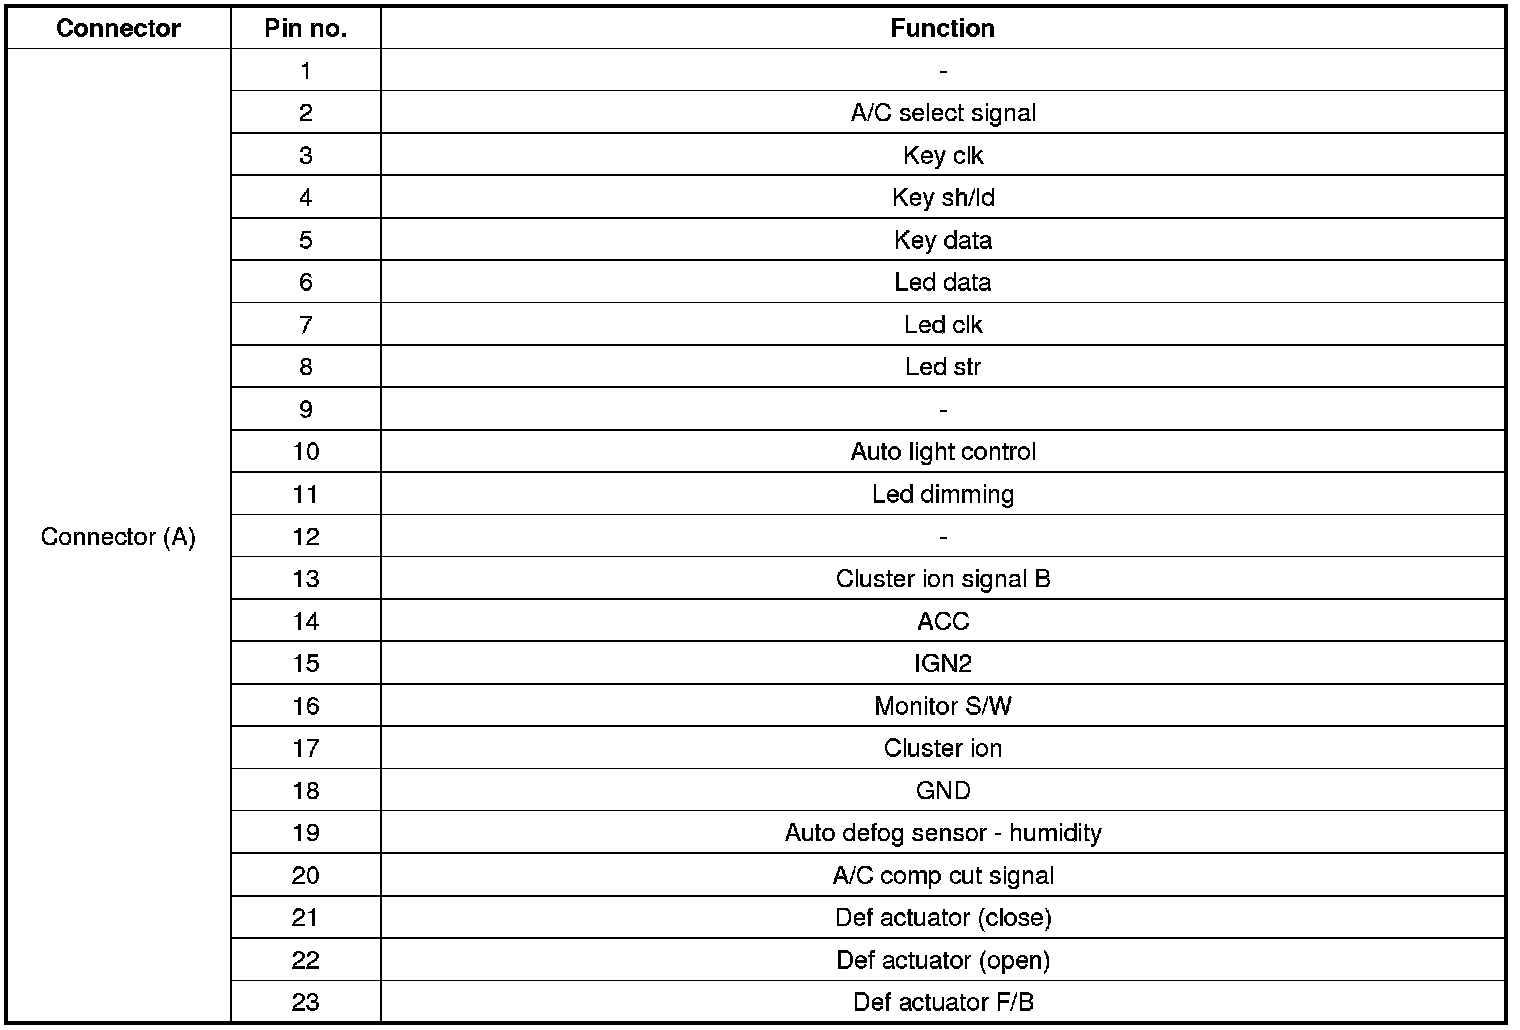Click the GND function cell
The width and height of the screenshot is (1520, 1030).
pyautogui.click(x=942, y=791)
